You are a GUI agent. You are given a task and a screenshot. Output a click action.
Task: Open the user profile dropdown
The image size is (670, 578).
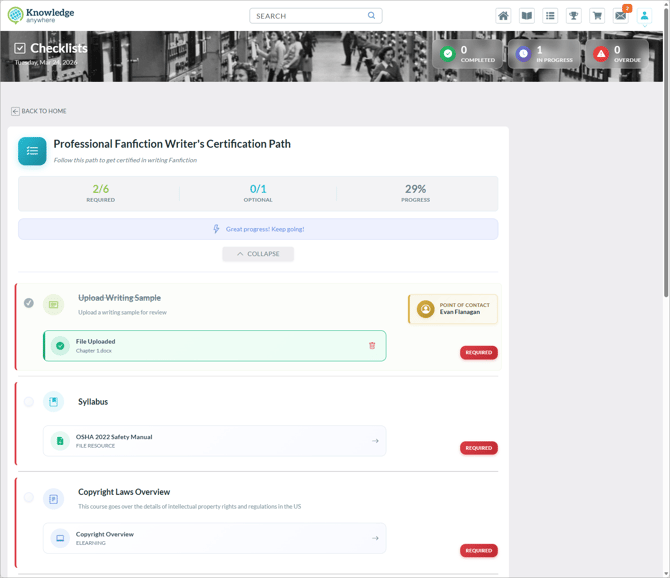click(645, 16)
